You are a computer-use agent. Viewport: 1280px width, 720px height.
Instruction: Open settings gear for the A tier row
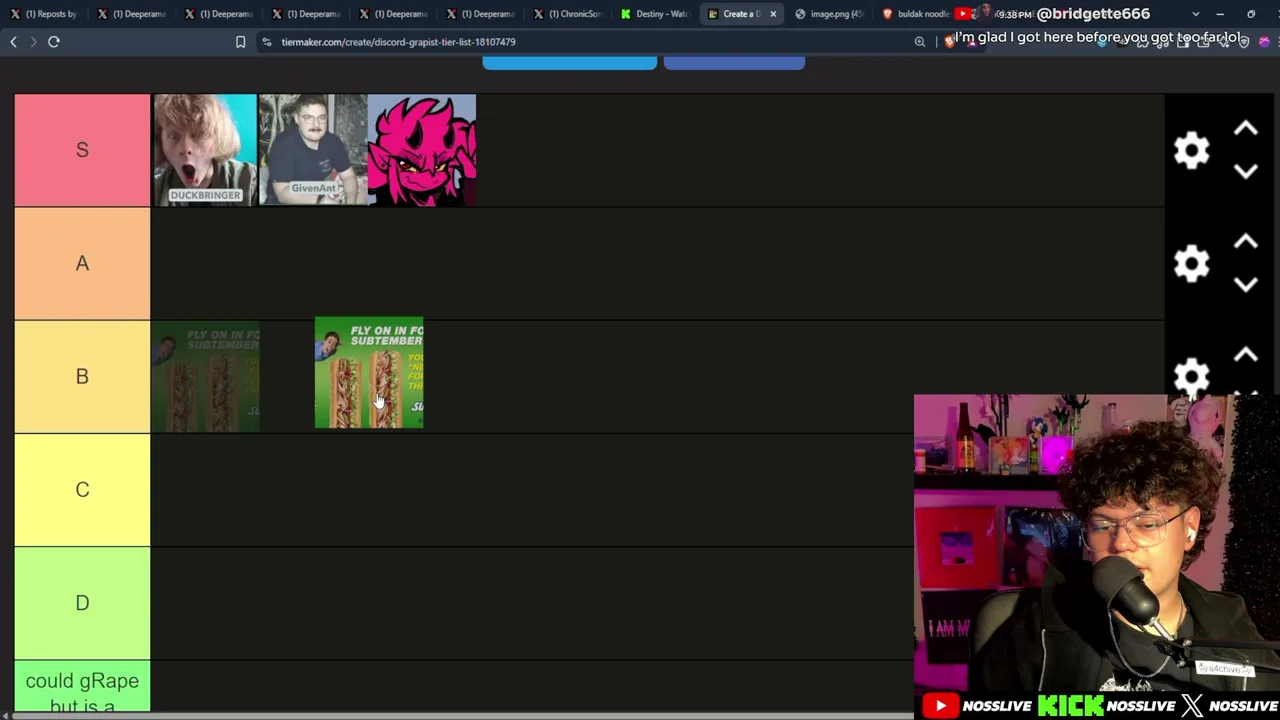pos(1191,263)
